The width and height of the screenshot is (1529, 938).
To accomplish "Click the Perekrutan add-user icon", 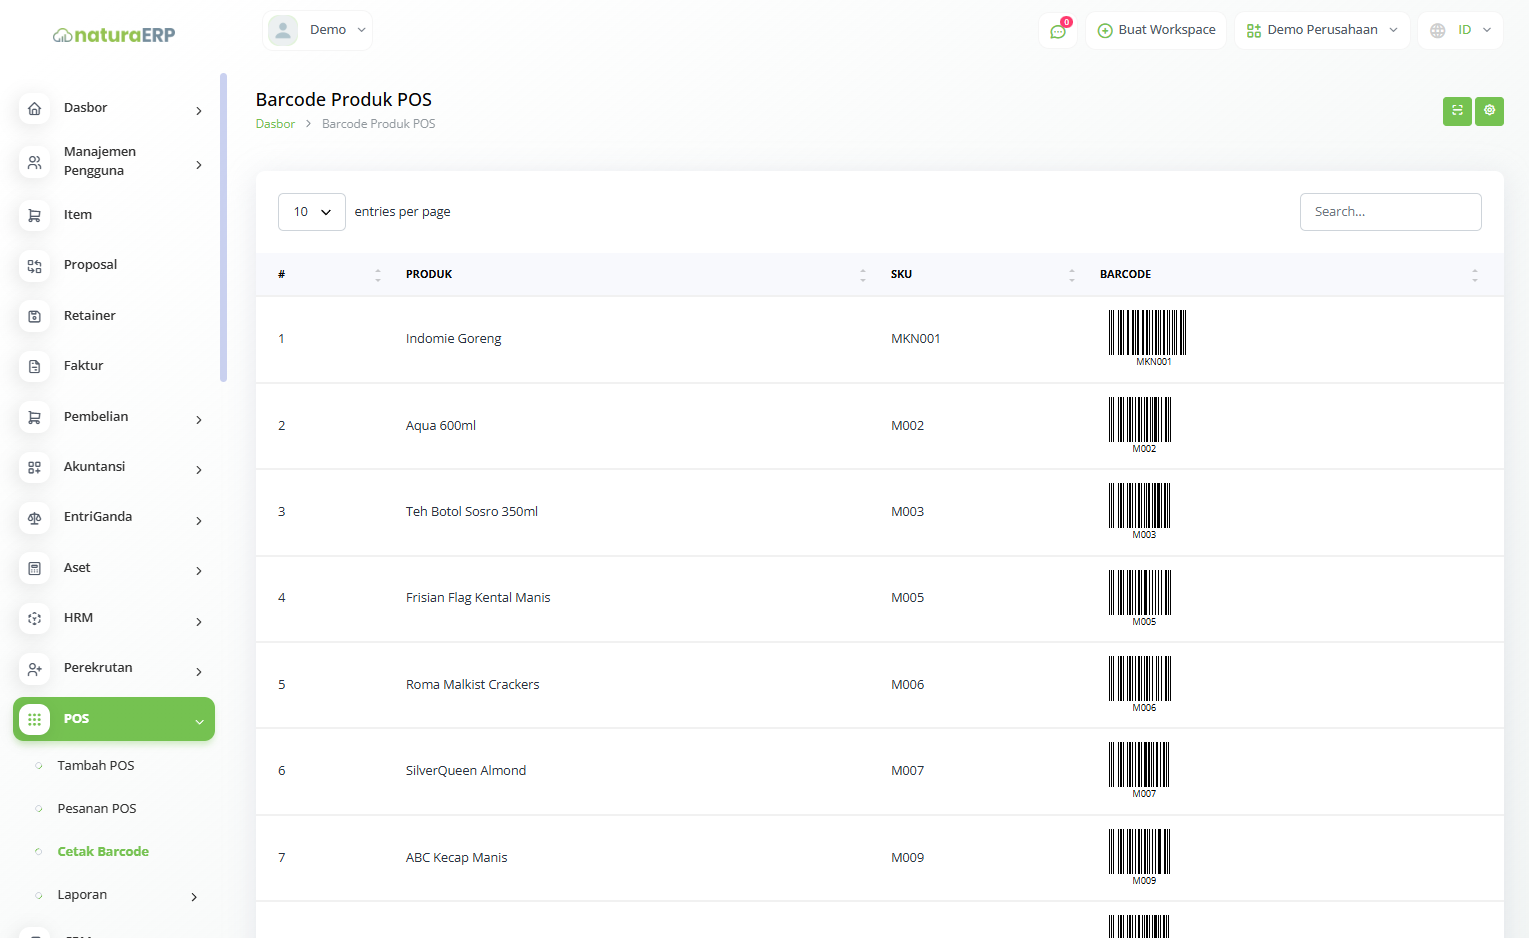I will [x=35, y=669].
